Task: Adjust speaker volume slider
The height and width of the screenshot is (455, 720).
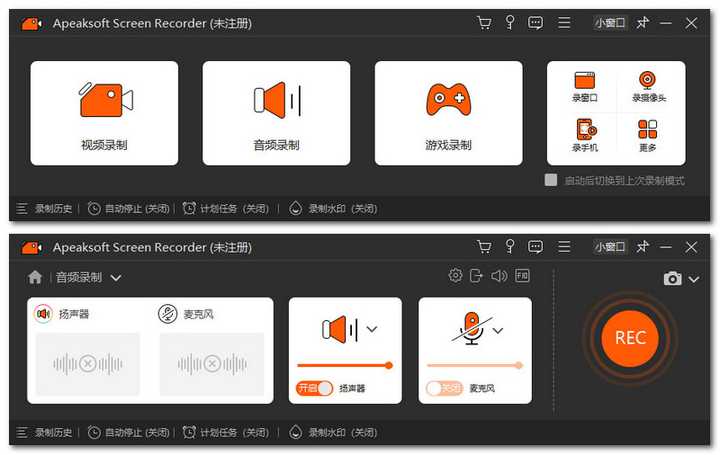Action: [345, 365]
